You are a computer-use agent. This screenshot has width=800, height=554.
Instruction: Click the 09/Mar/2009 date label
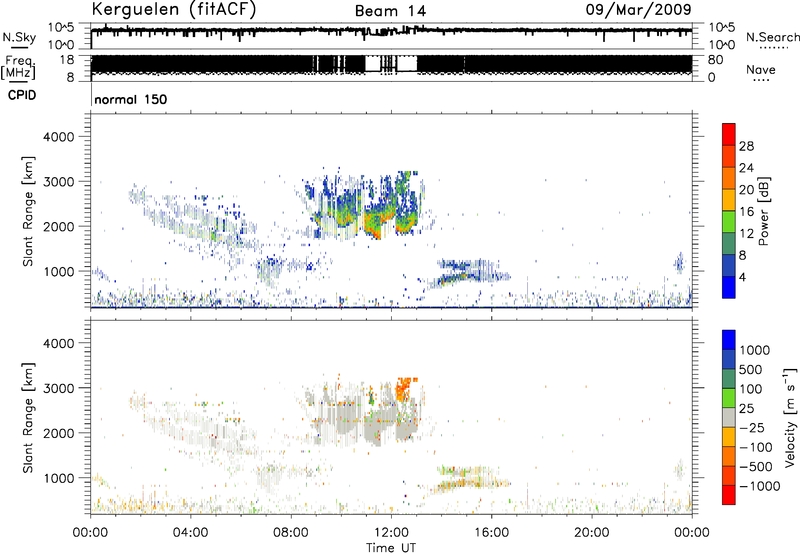(638, 9)
